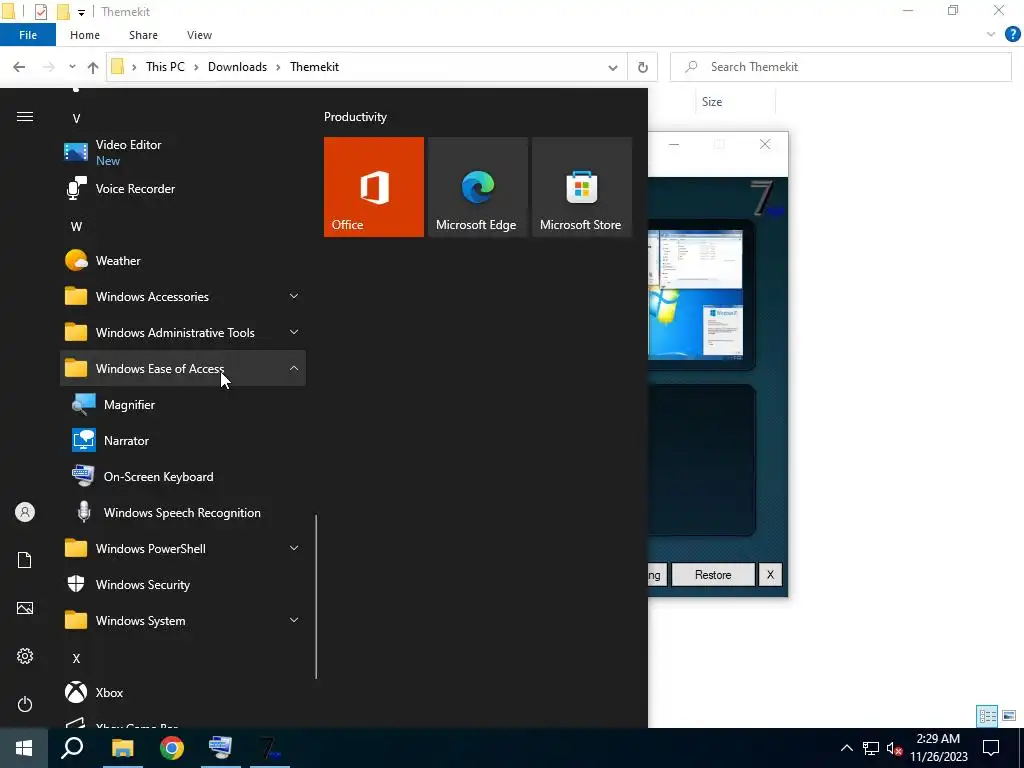Open the File menu in Explorer
This screenshot has width=1024, height=768.
point(28,35)
